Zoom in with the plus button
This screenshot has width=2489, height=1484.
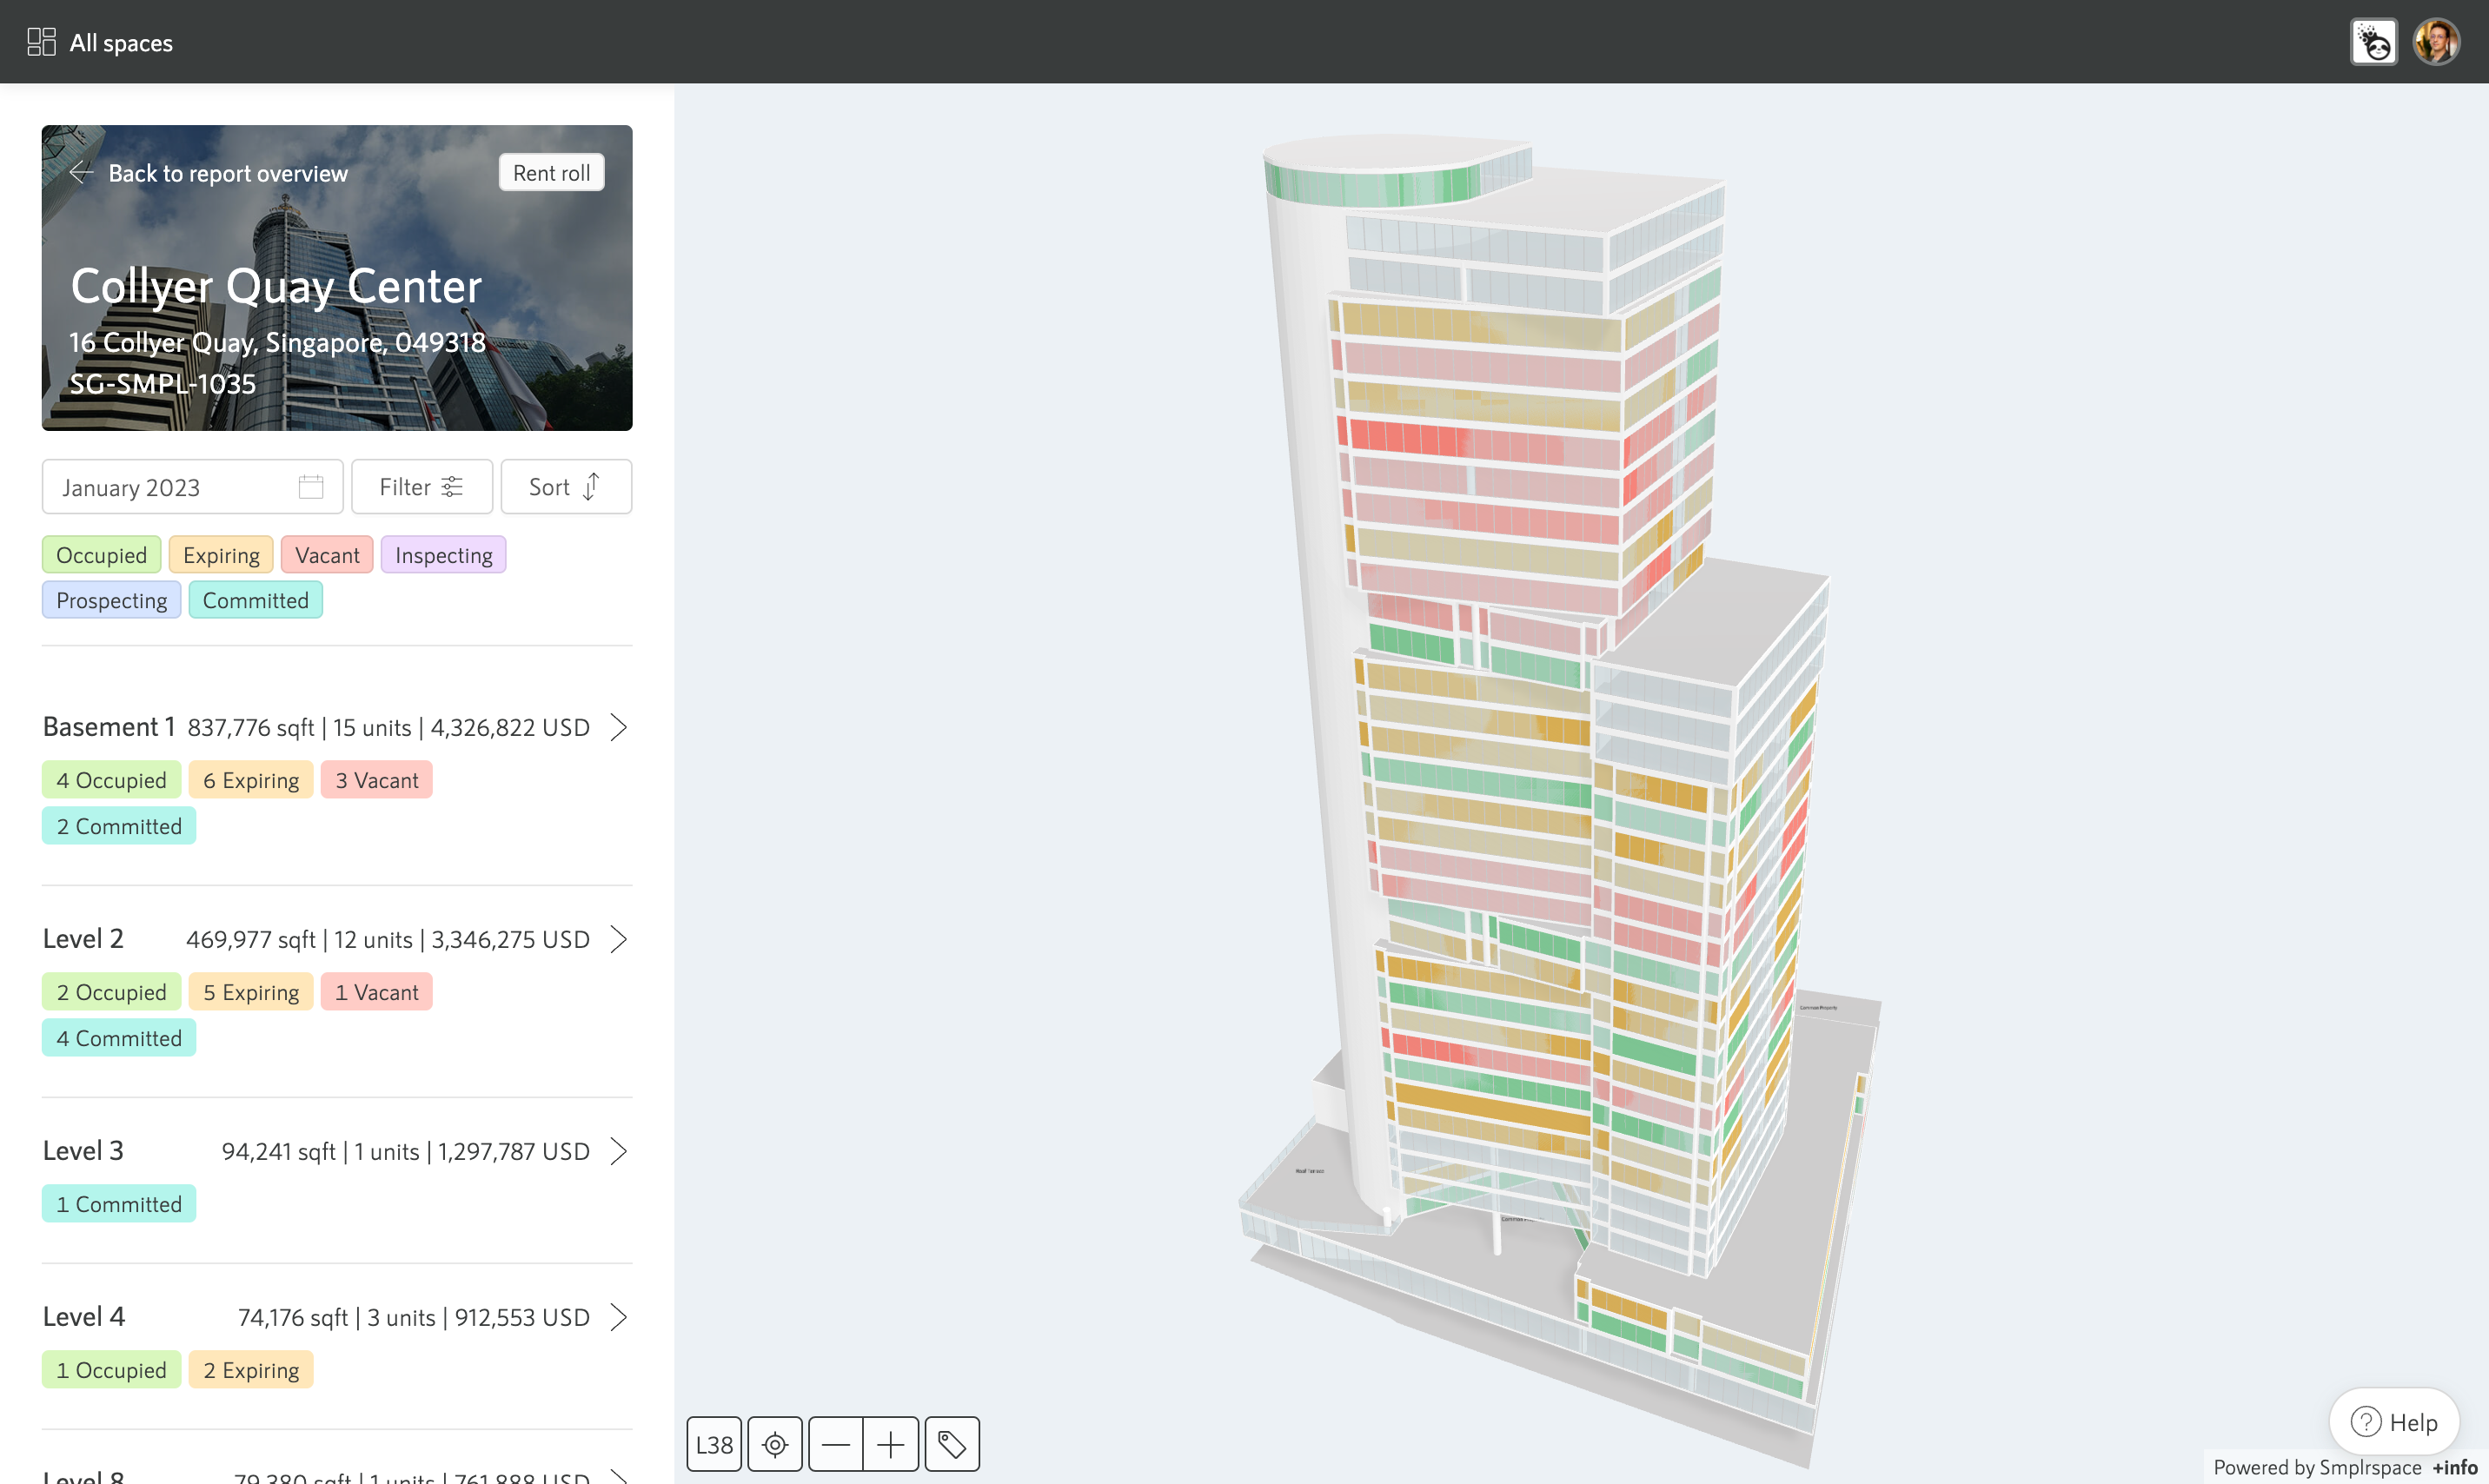890,1444
